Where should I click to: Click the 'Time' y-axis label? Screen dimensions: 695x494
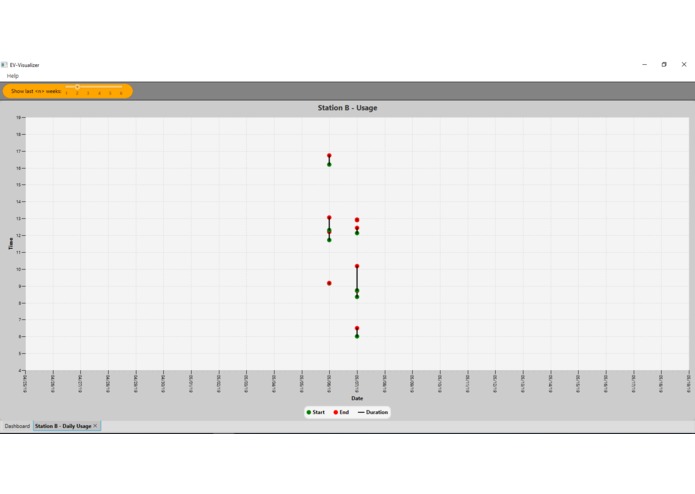click(x=11, y=244)
